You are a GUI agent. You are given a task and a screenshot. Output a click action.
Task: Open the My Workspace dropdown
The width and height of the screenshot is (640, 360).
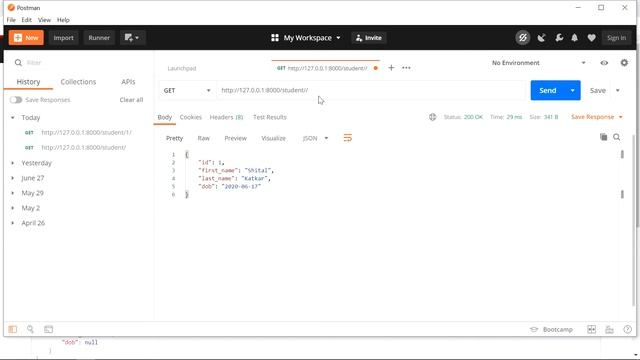(x=306, y=38)
